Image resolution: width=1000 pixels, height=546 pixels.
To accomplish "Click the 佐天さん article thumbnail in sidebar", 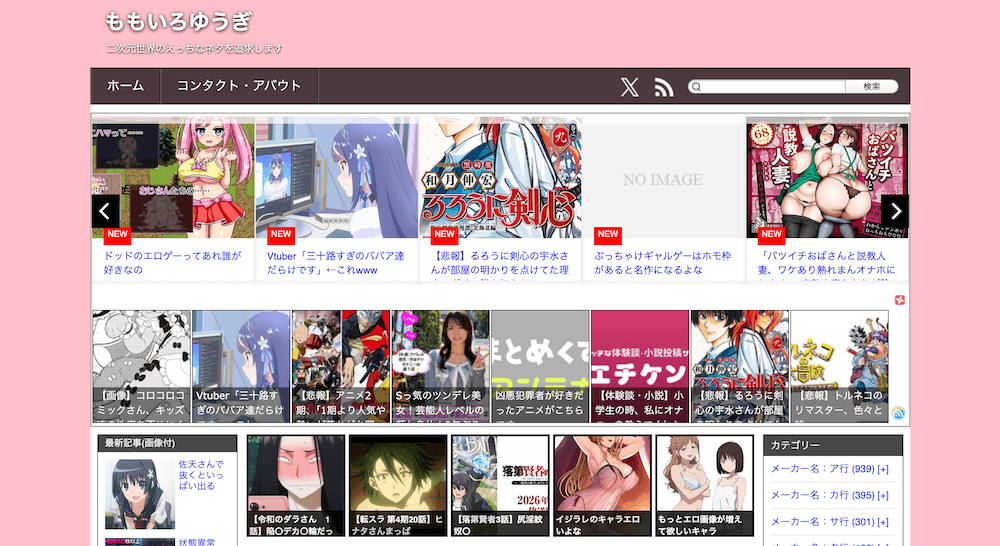I will 140,494.
